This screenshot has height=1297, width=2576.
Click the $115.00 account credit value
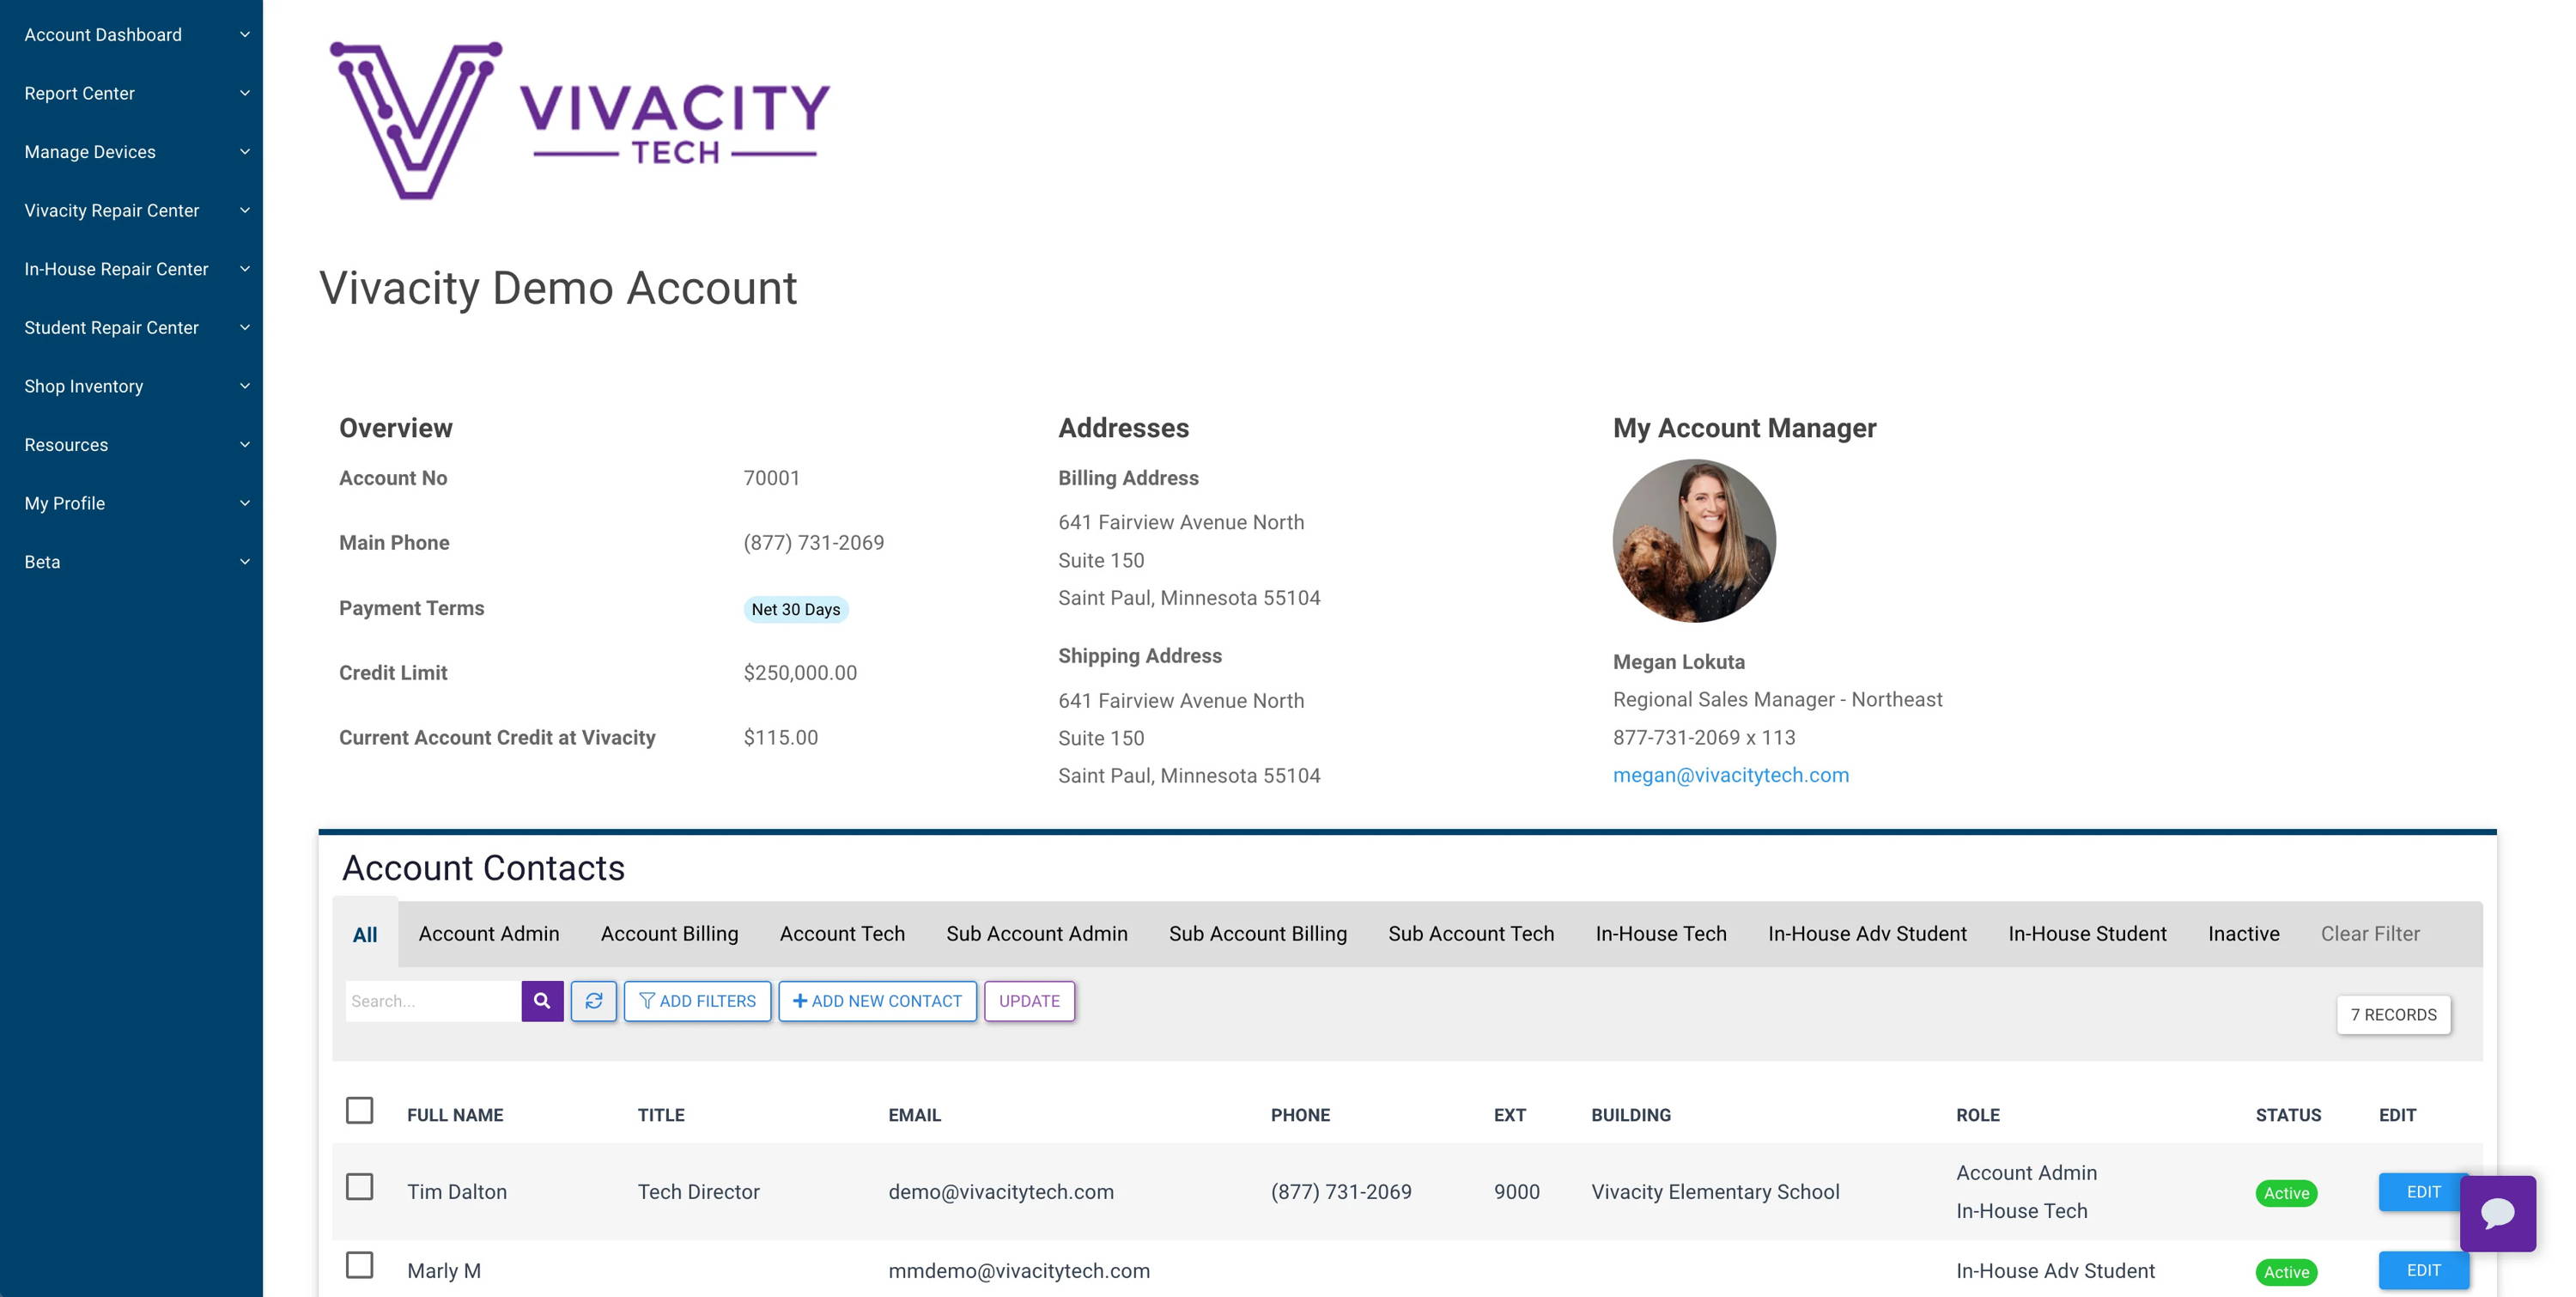[781, 738]
